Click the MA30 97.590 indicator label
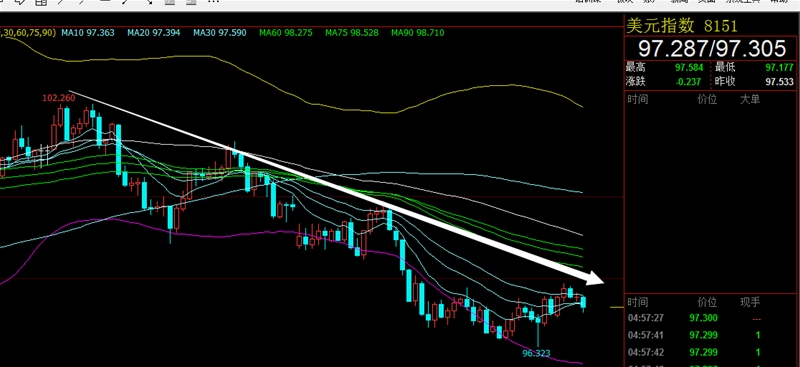The height and width of the screenshot is (367, 800). [x=219, y=33]
